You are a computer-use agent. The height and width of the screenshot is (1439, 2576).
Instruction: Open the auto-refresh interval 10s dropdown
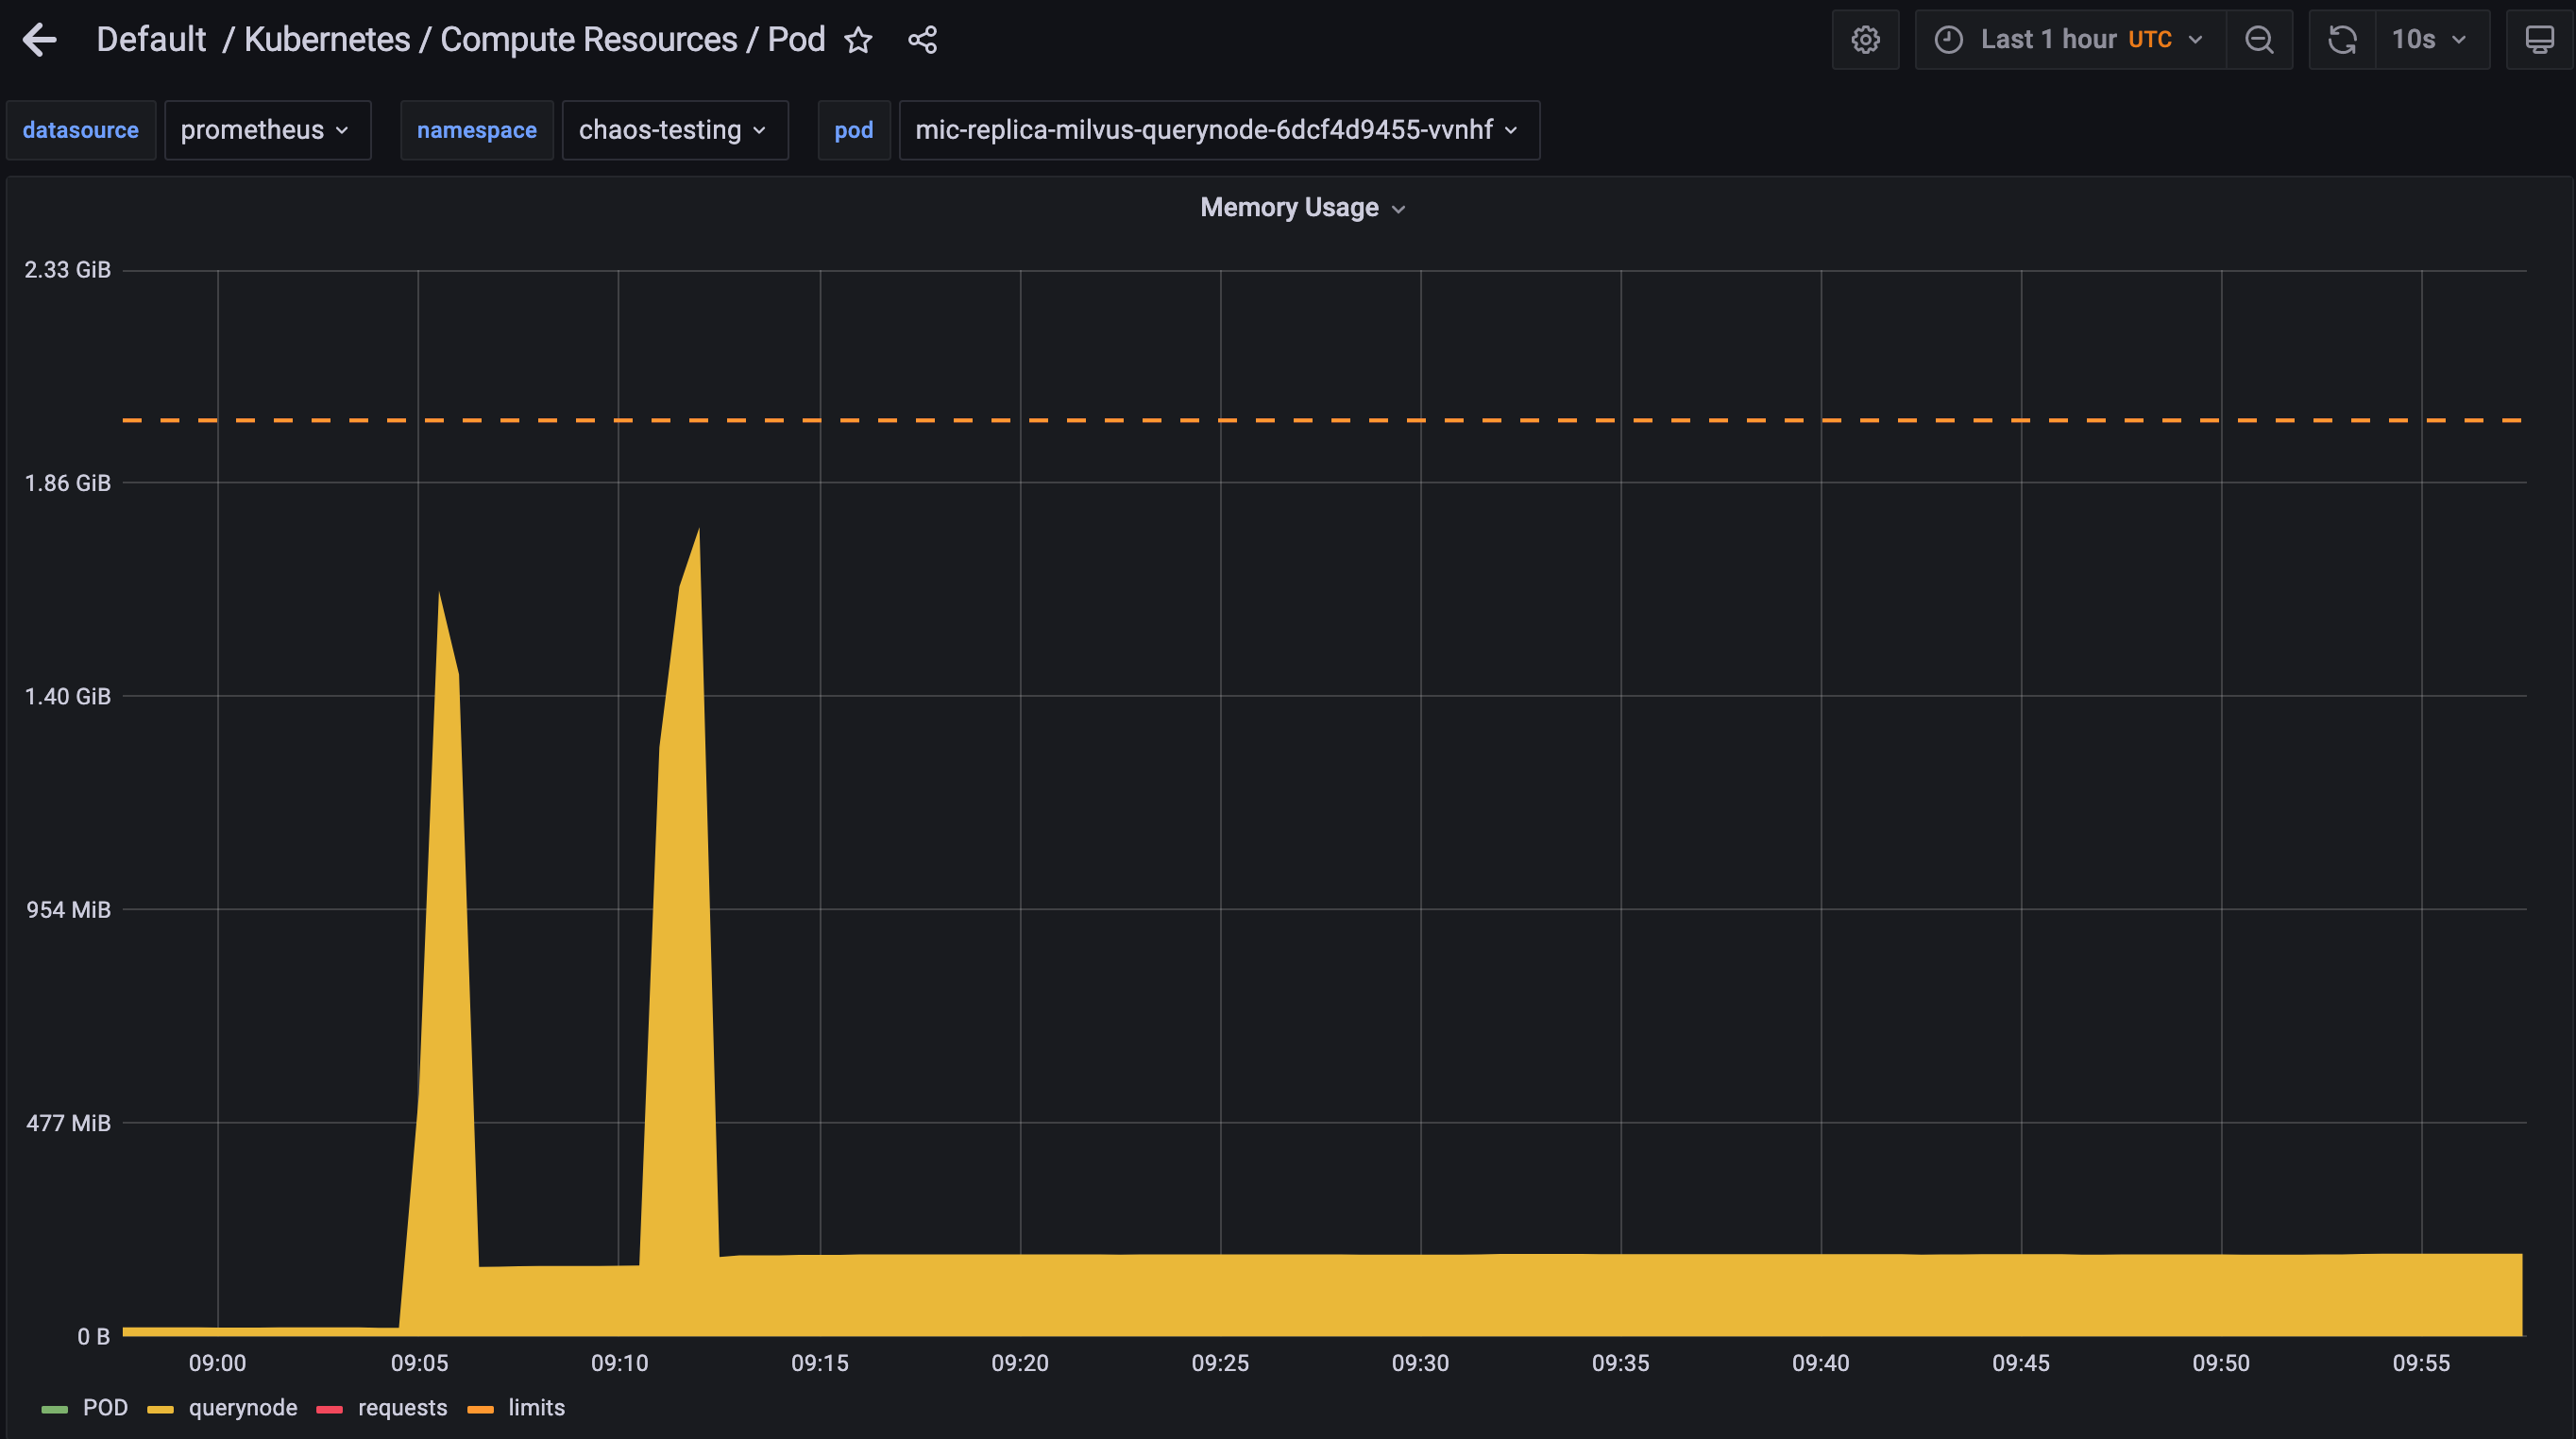2430,39
